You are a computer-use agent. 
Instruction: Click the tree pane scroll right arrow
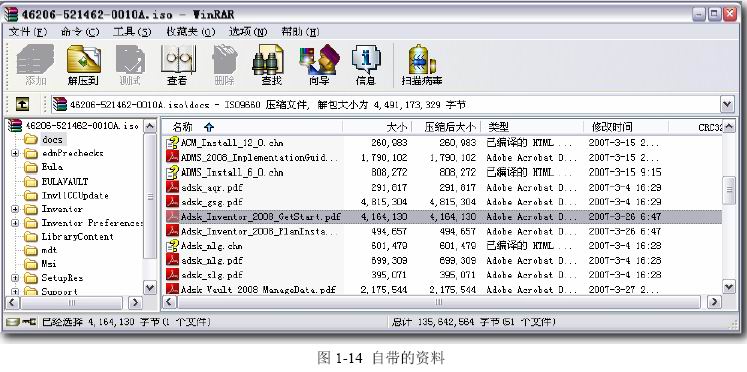pos(135,302)
